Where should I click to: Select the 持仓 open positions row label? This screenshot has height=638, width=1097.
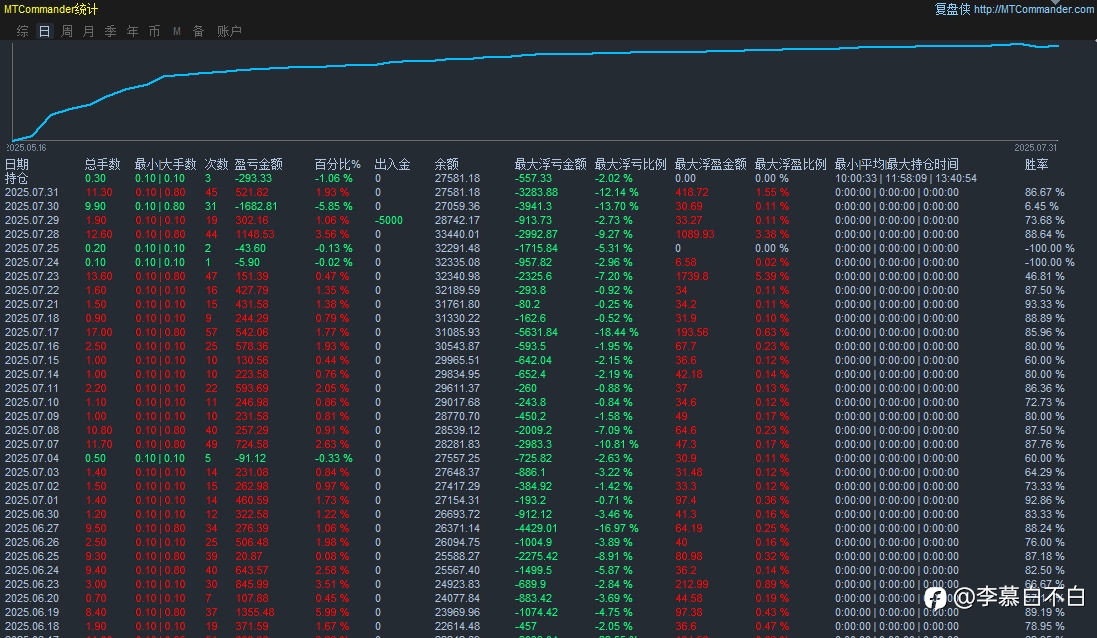(17, 178)
